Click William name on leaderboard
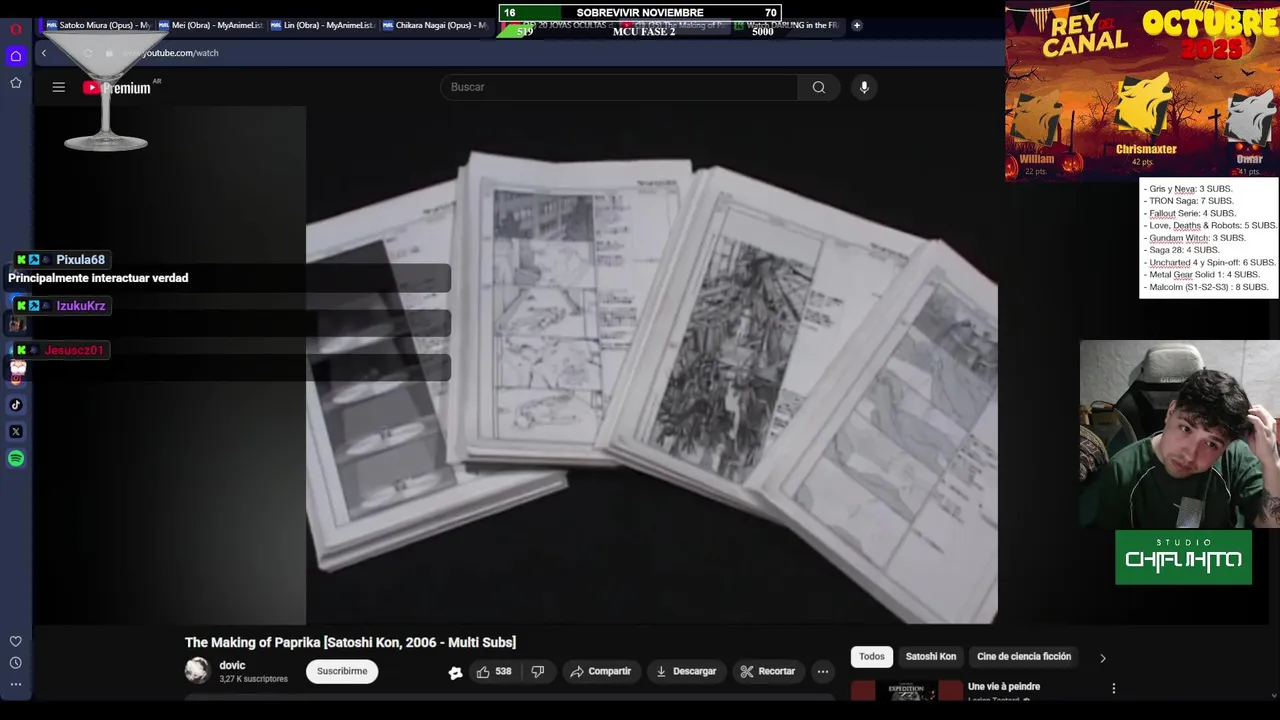 coord(1037,159)
